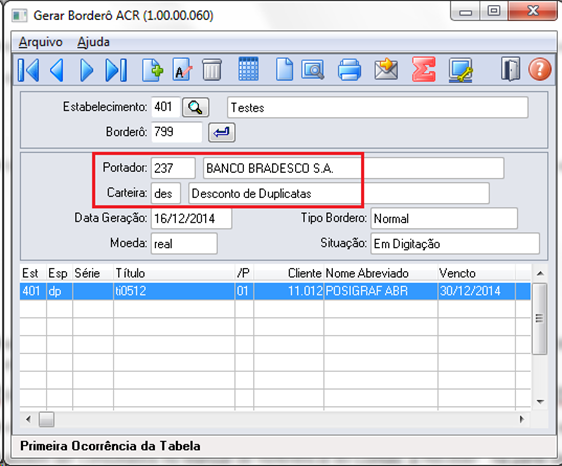Select the Nome Abreviado column header
The width and height of the screenshot is (562, 466).
pos(381,273)
